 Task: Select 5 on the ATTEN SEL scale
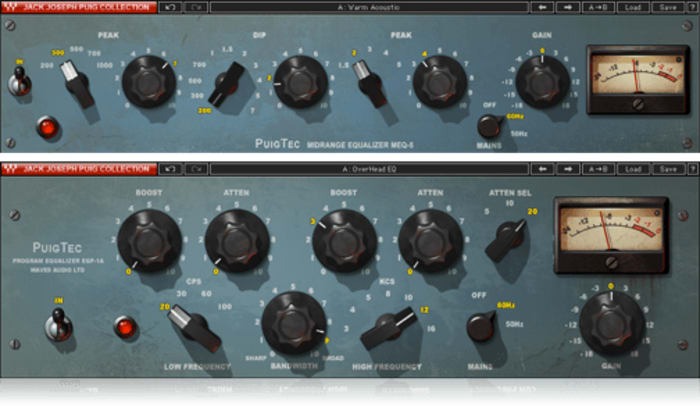487,211
